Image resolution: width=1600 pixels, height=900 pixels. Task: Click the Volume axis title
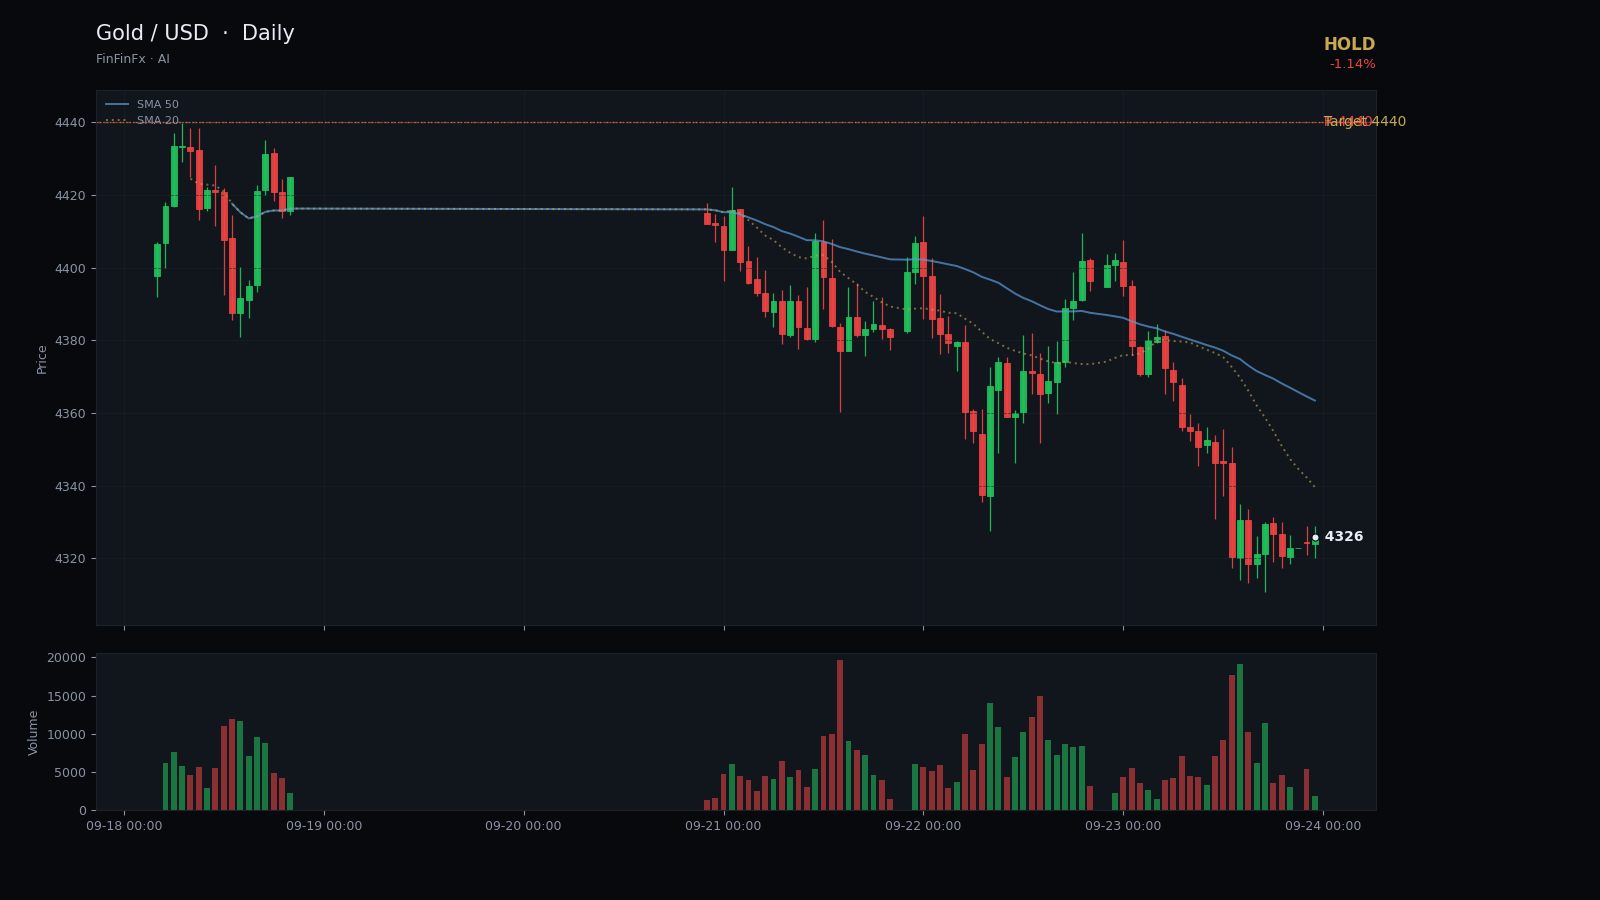(34, 733)
